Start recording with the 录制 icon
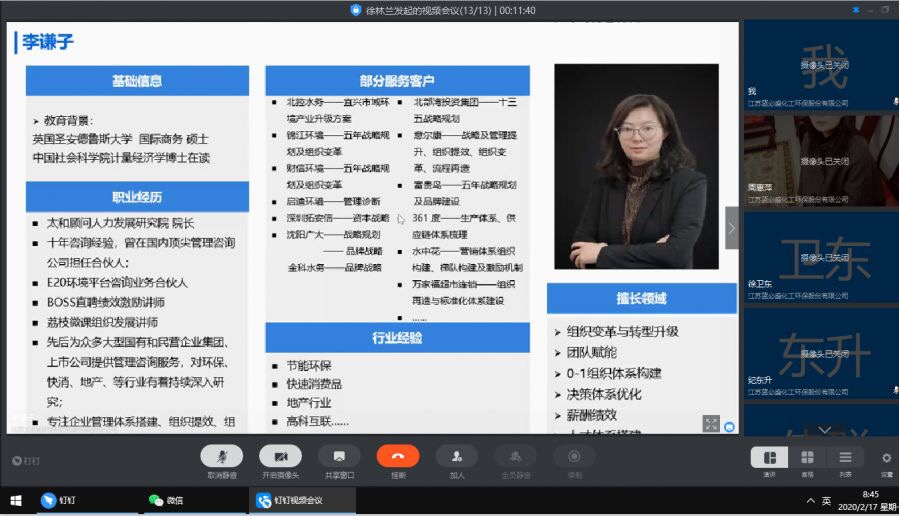 point(574,457)
